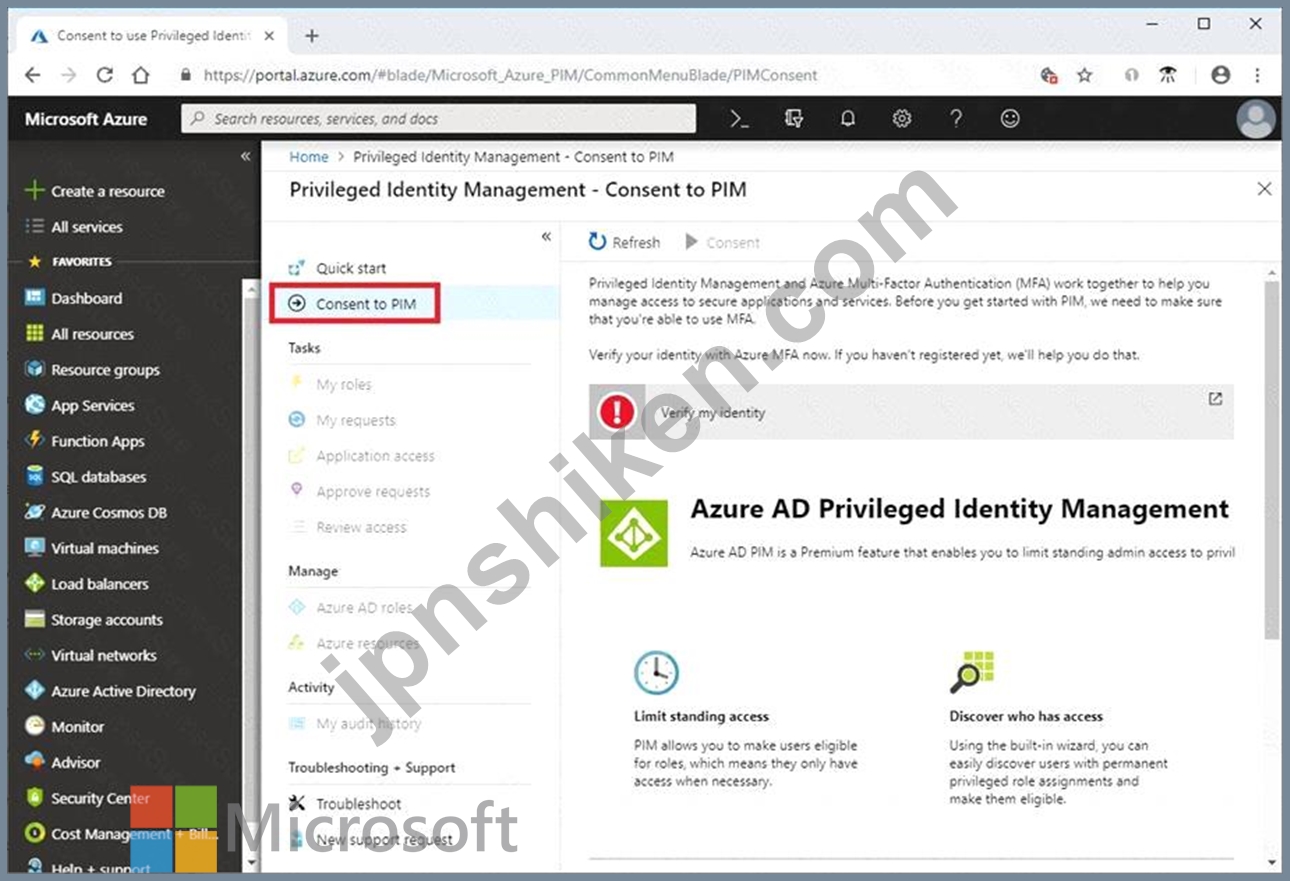Image resolution: width=1290 pixels, height=881 pixels.
Task: Click the Virtual networks icon
Action: click(x=35, y=655)
